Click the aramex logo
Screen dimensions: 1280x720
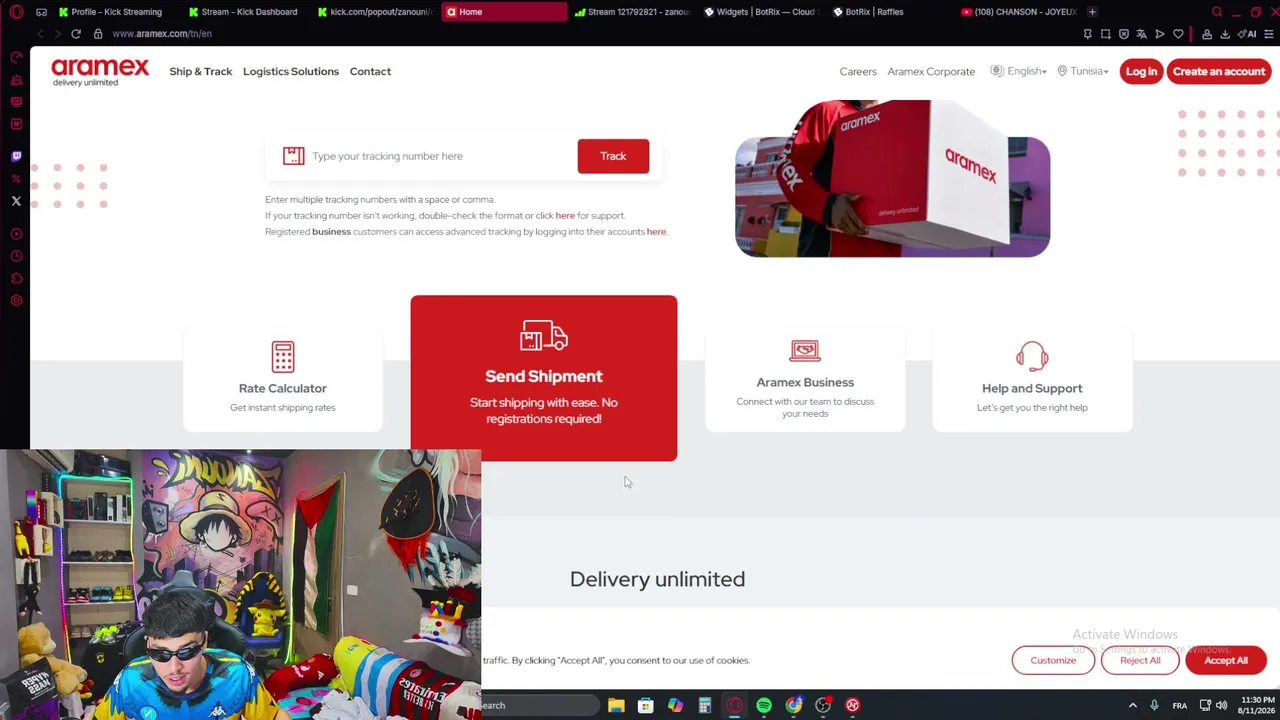[100, 72]
